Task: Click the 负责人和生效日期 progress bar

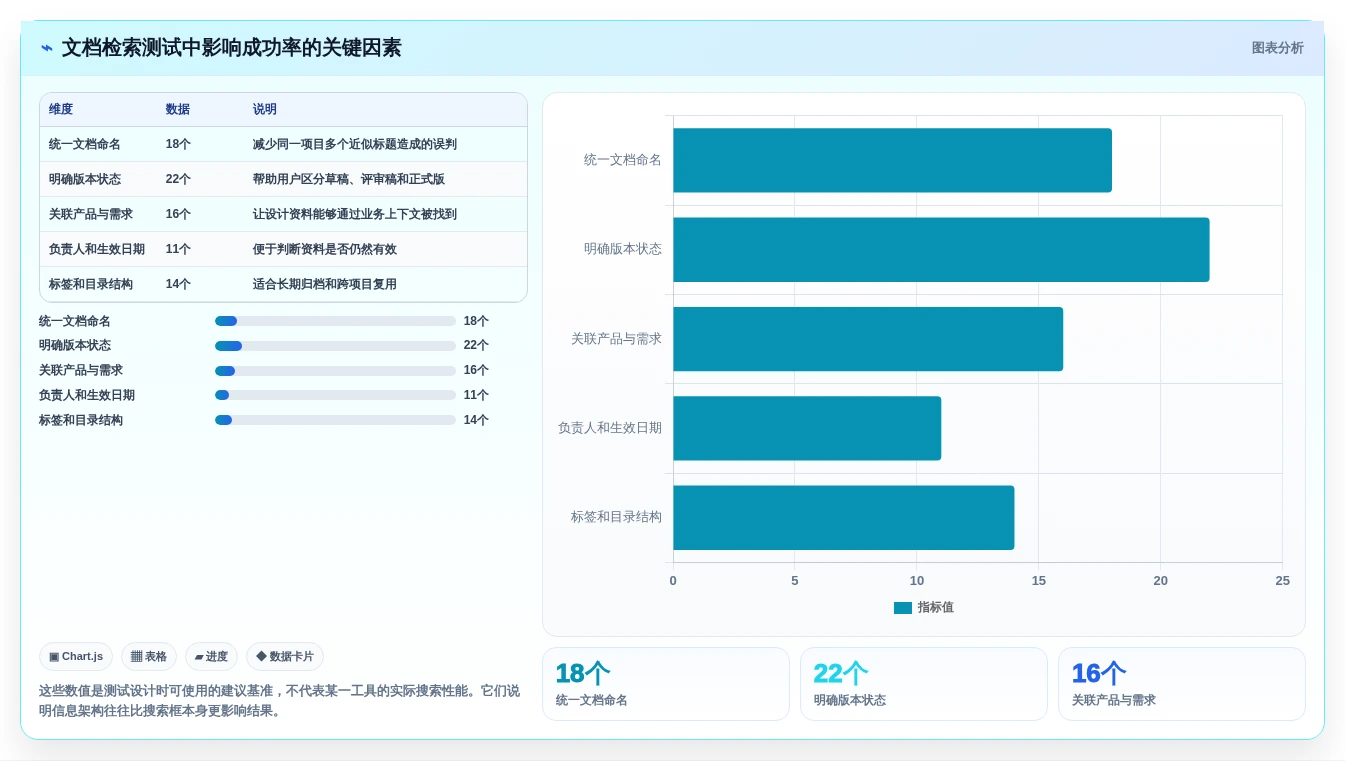Action: point(335,395)
